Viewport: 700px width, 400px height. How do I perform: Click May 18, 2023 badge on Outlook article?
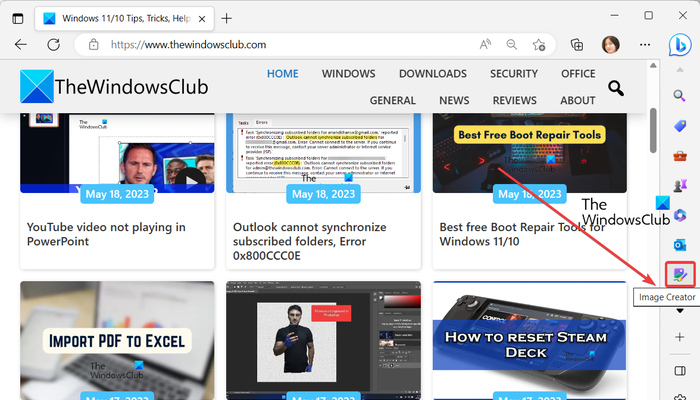(x=323, y=194)
